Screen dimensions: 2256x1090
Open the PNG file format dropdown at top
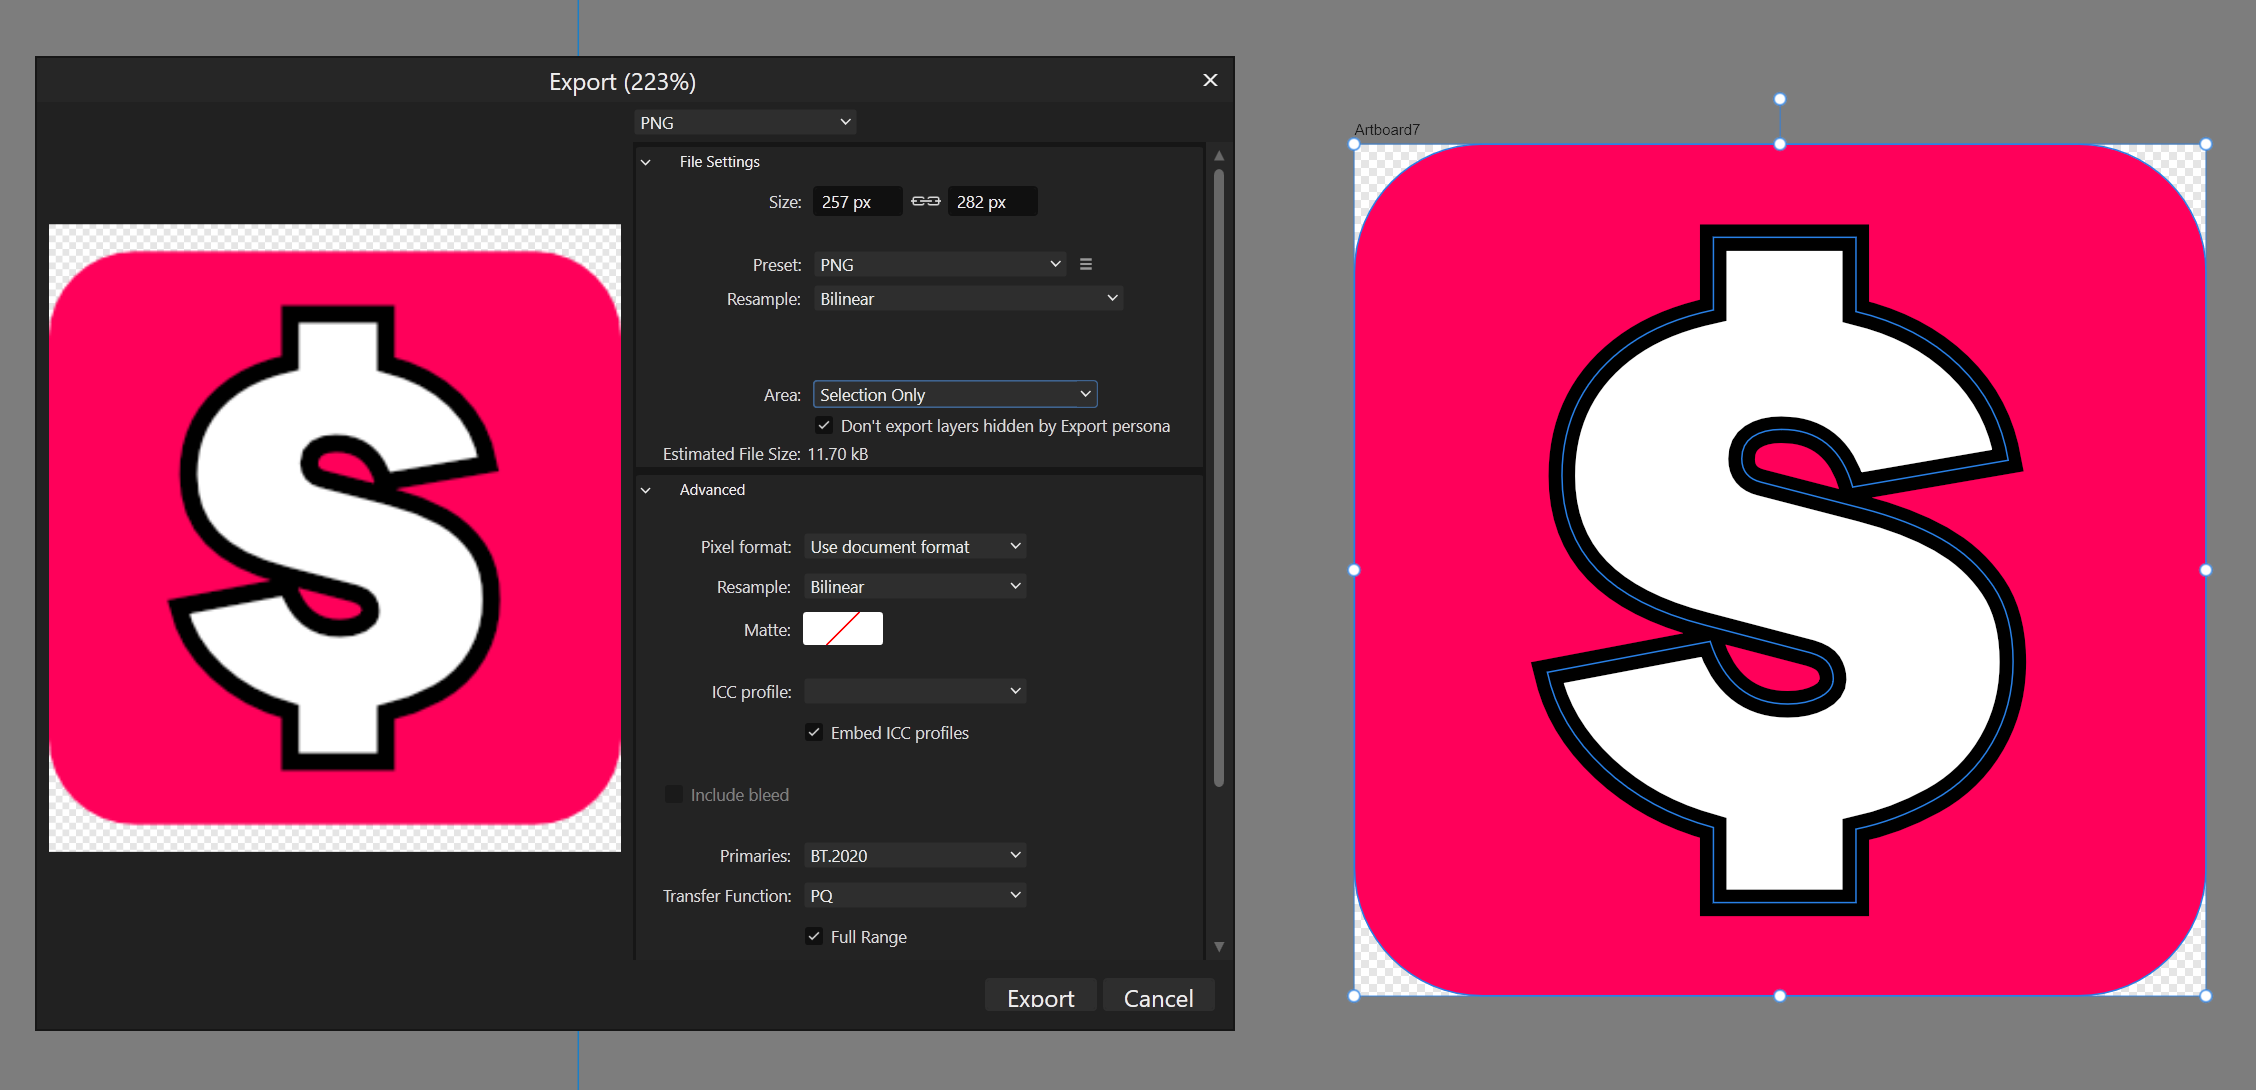pyautogui.click(x=745, y=122)
